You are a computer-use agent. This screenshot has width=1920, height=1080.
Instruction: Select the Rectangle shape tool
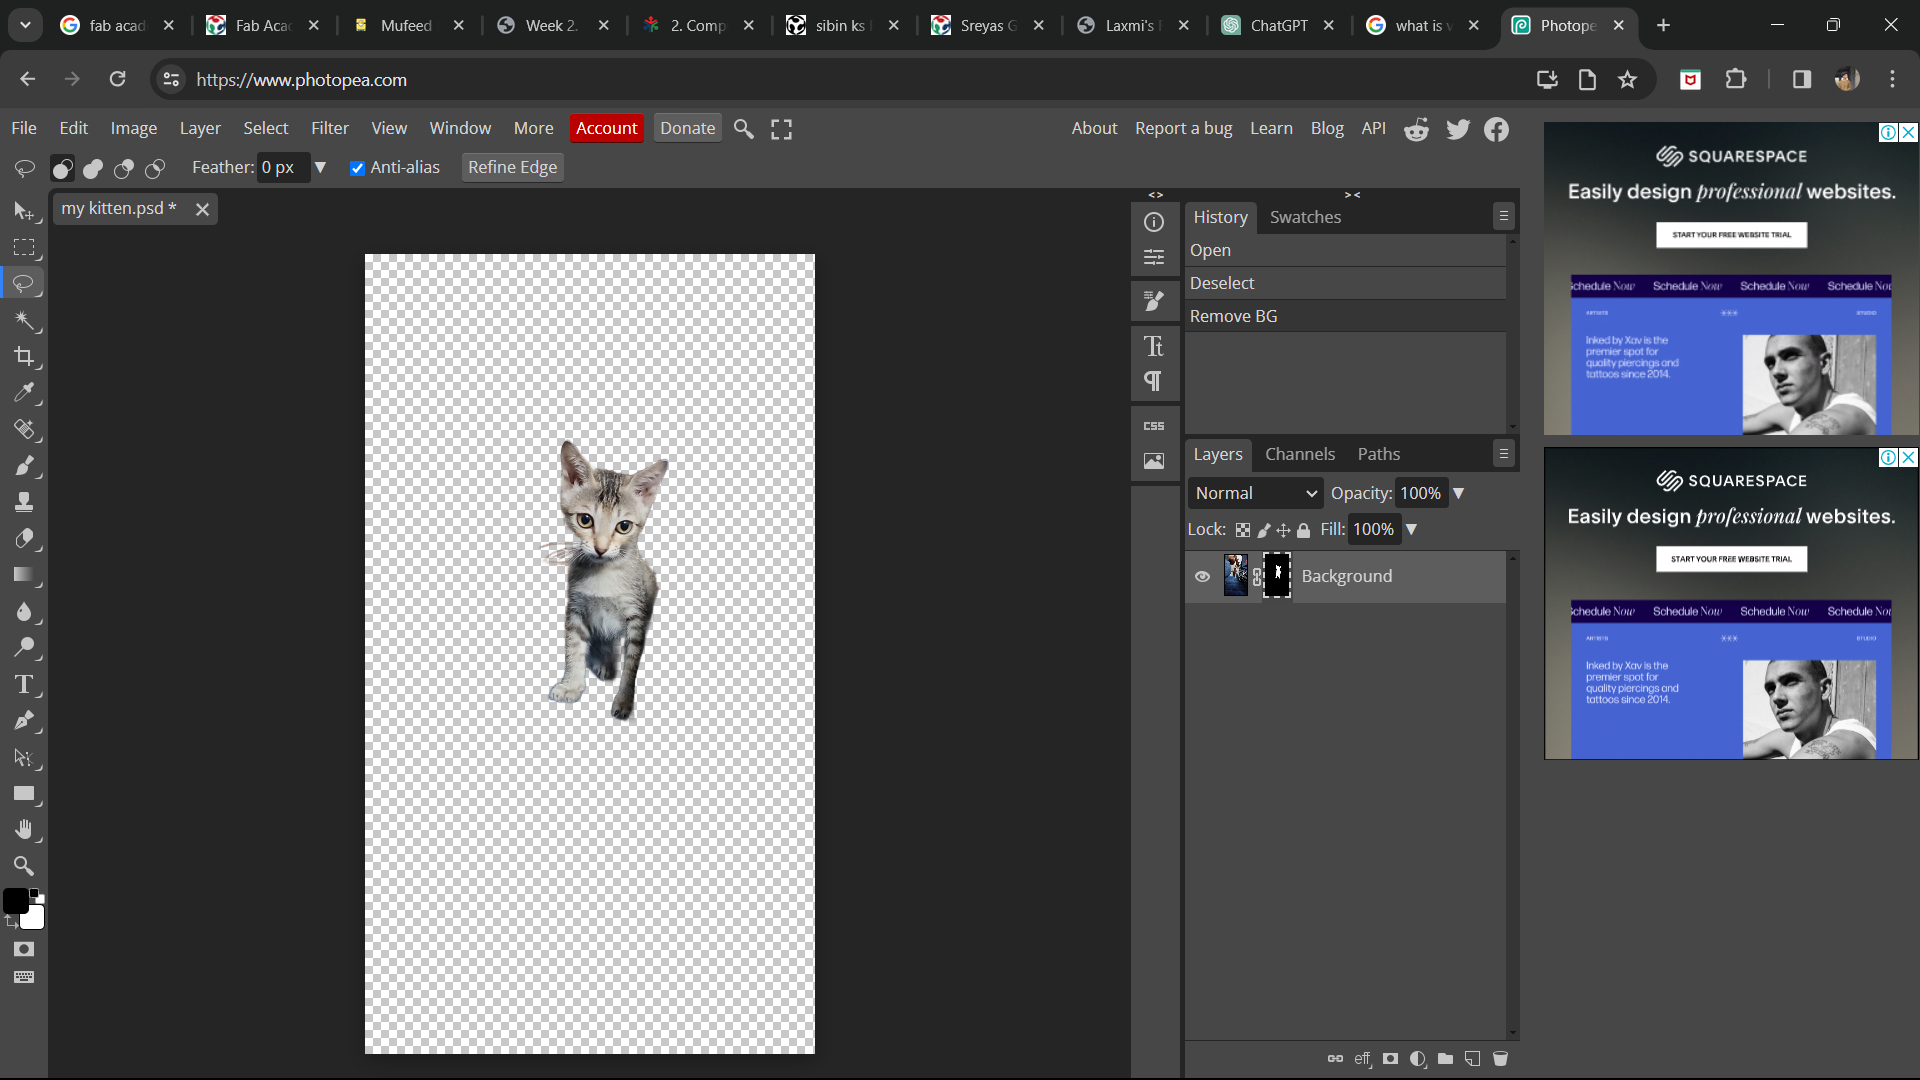[24, 793]
